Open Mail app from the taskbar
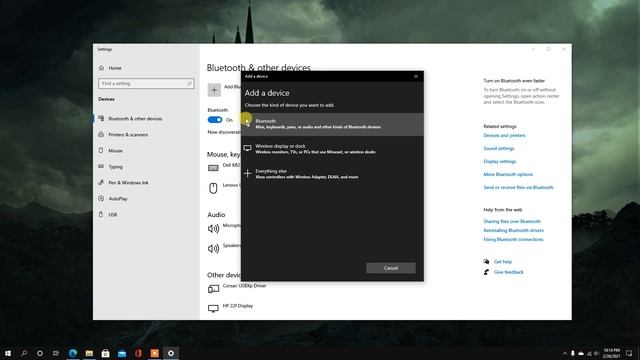 pos(122,353)
